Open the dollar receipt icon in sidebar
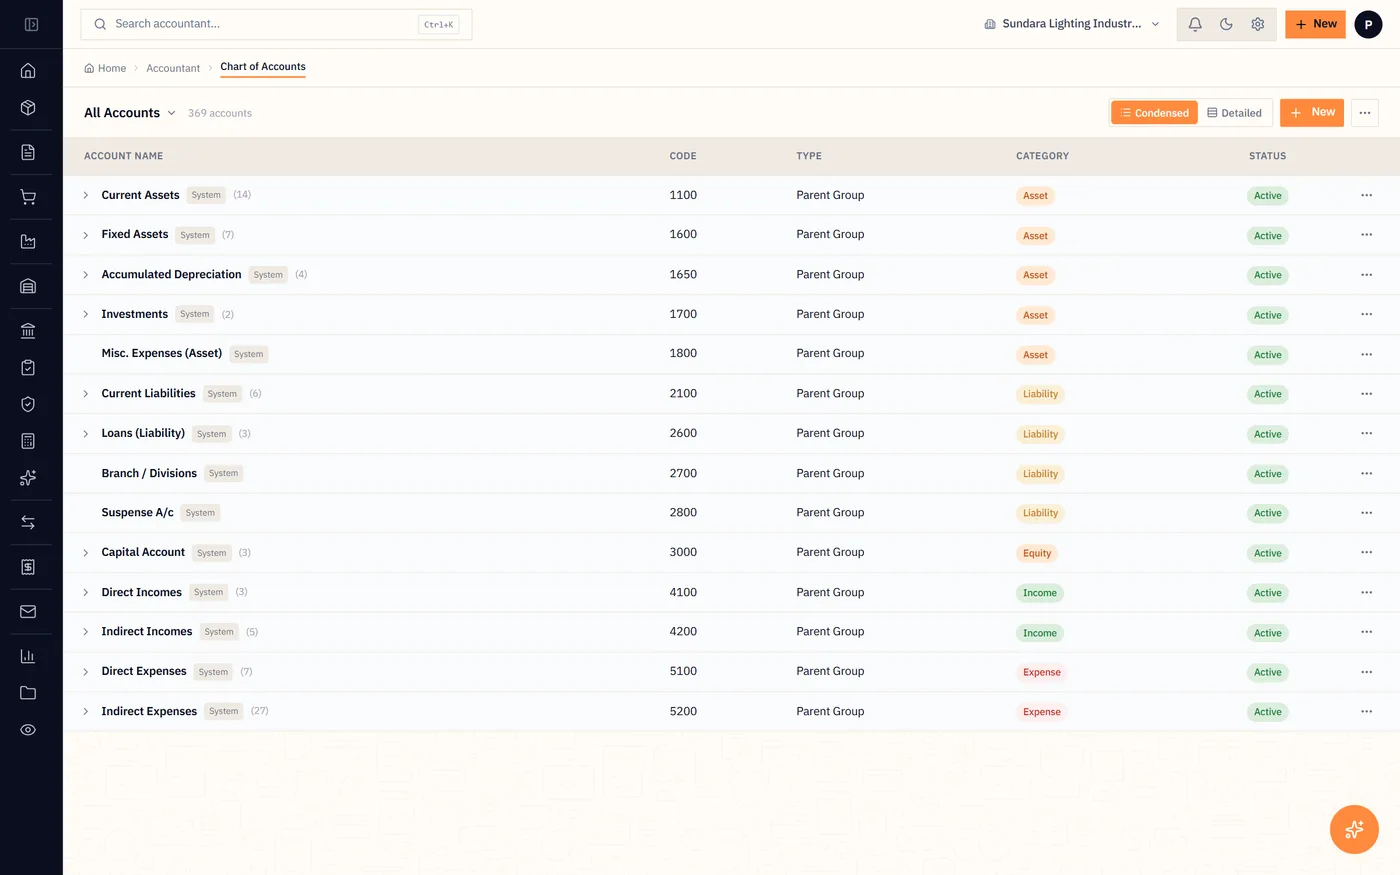1400x875 pixels. (x=28, y=567)
